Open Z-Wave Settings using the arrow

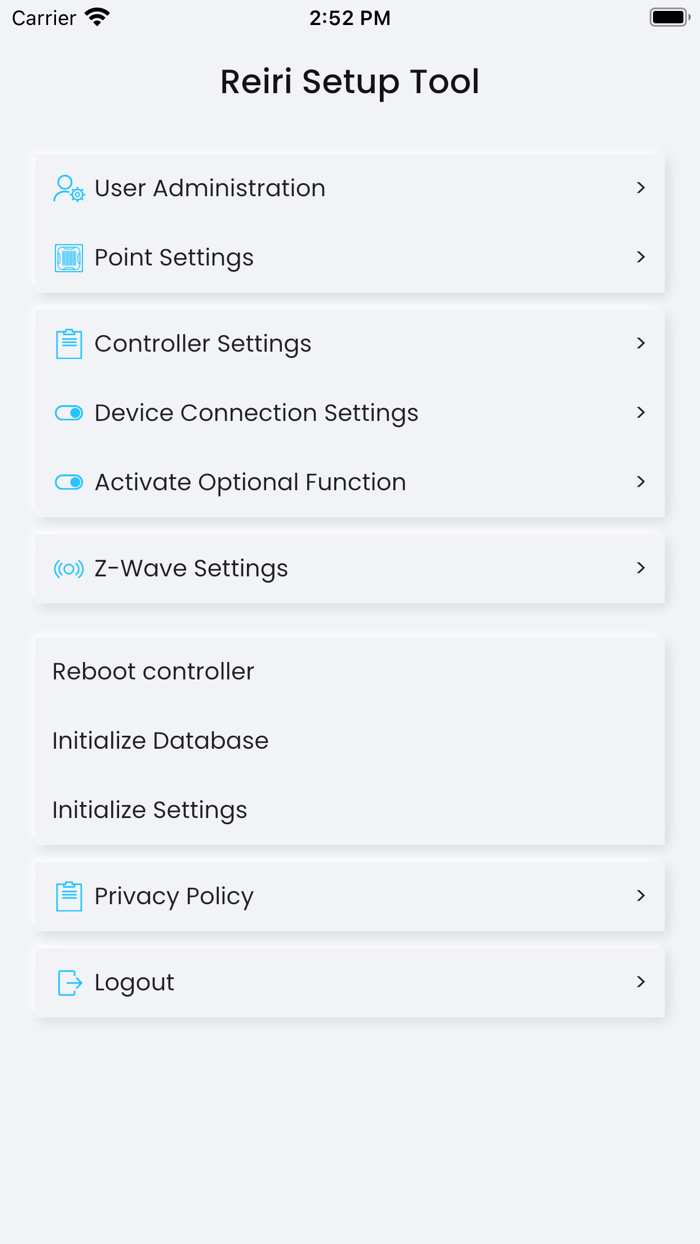point(641,568)
